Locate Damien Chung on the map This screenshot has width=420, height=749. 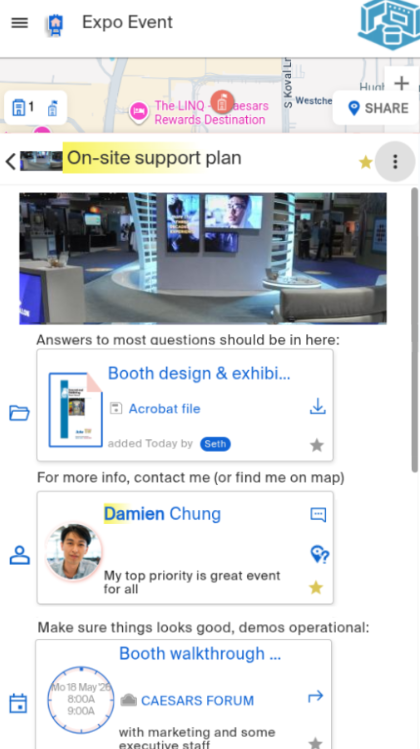319,556
